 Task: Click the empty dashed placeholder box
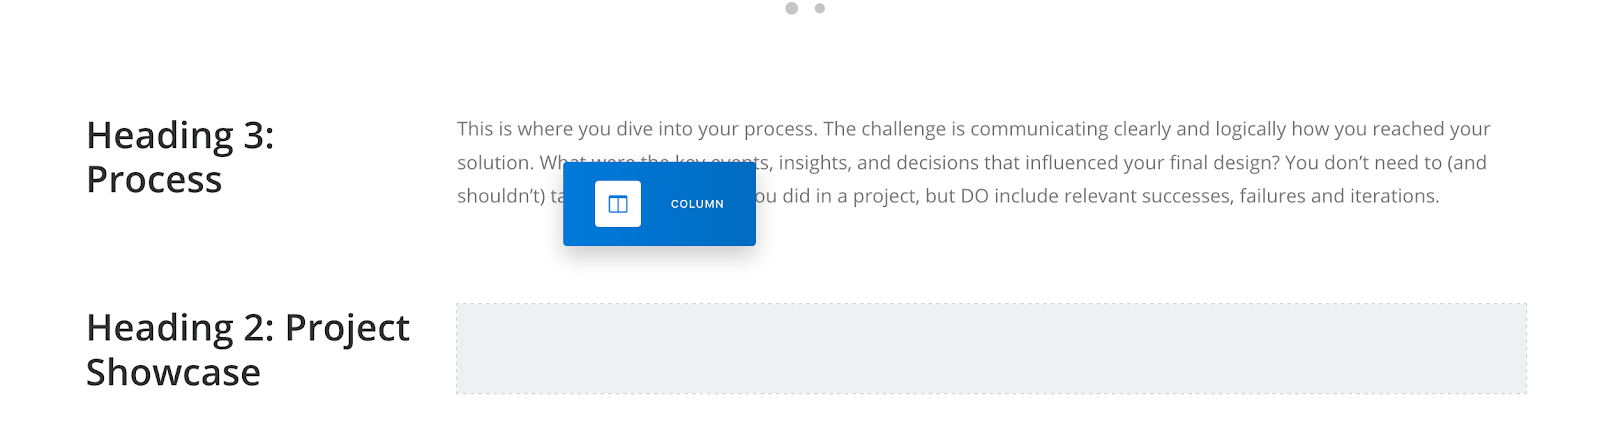click(991, 349)
